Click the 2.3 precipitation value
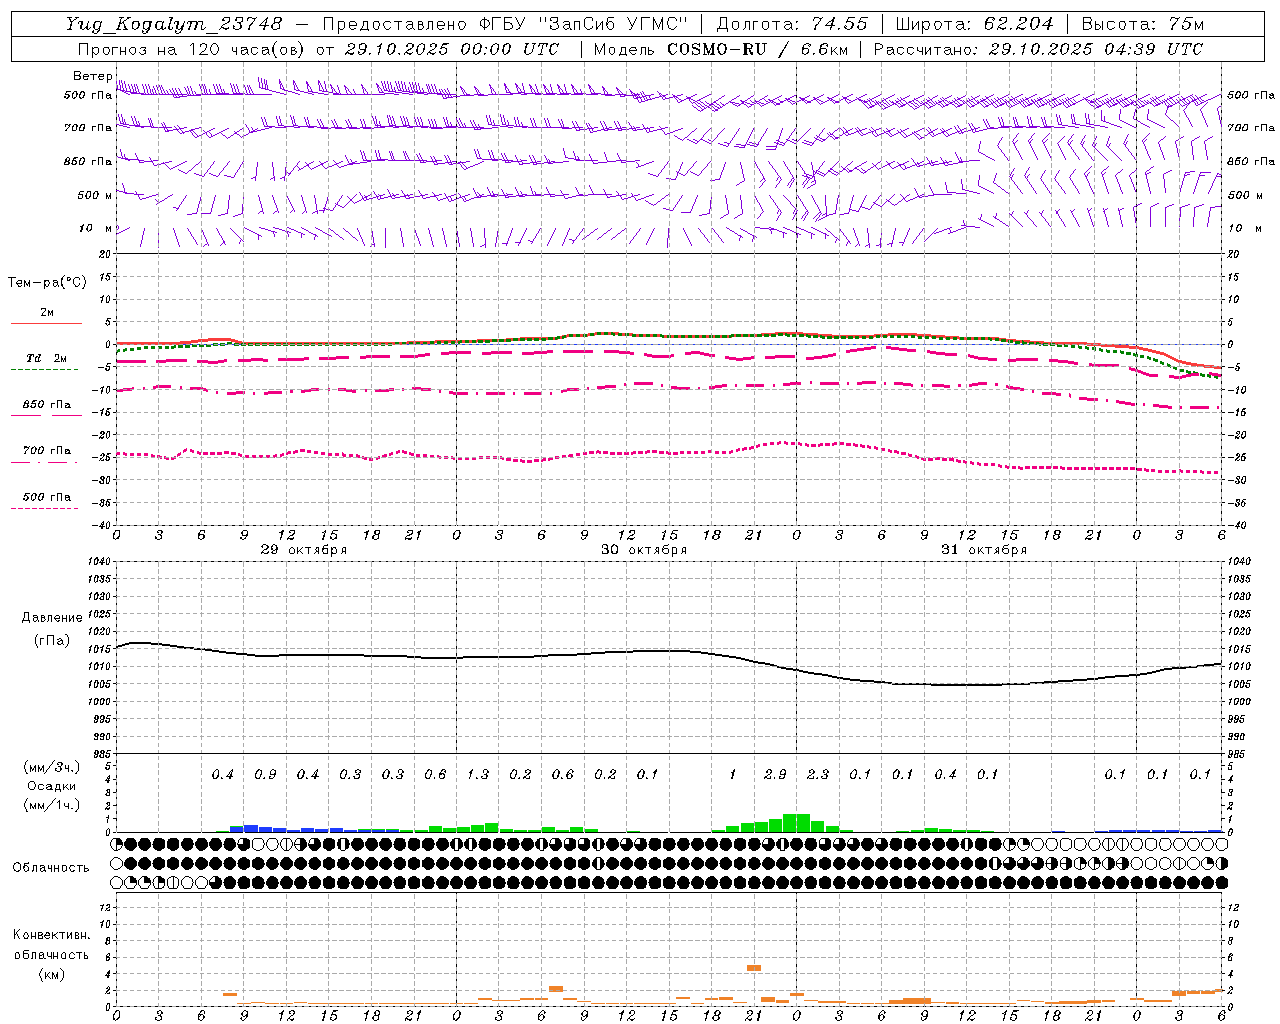The image size is (1280, 1024). (818, 775)
